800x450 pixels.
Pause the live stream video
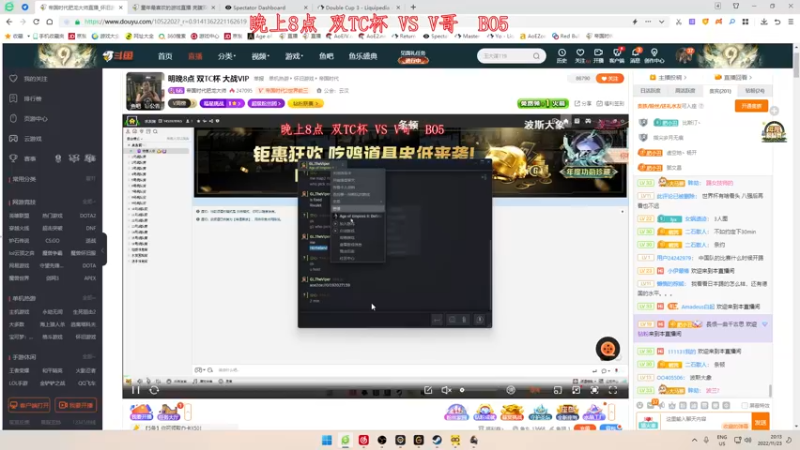[136, 390]
